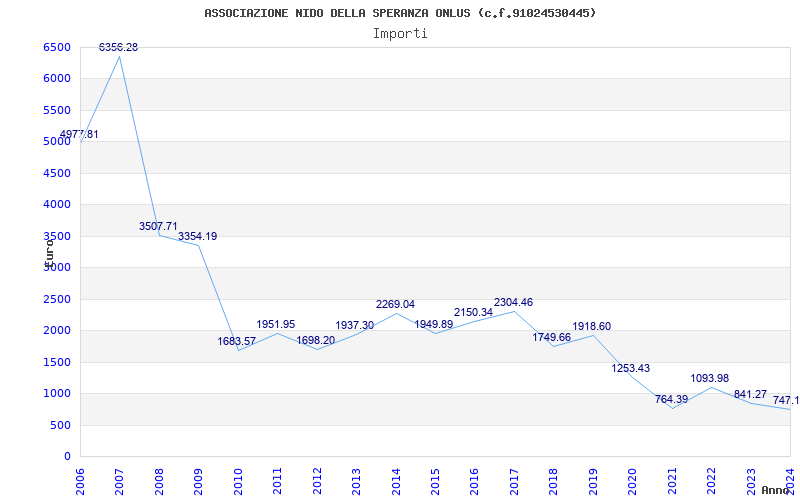The height and width of the screenshot is (500, 800).
Task: Click the x-axis year label 2007
Action: pyautogui.click(x=119, y=482)
